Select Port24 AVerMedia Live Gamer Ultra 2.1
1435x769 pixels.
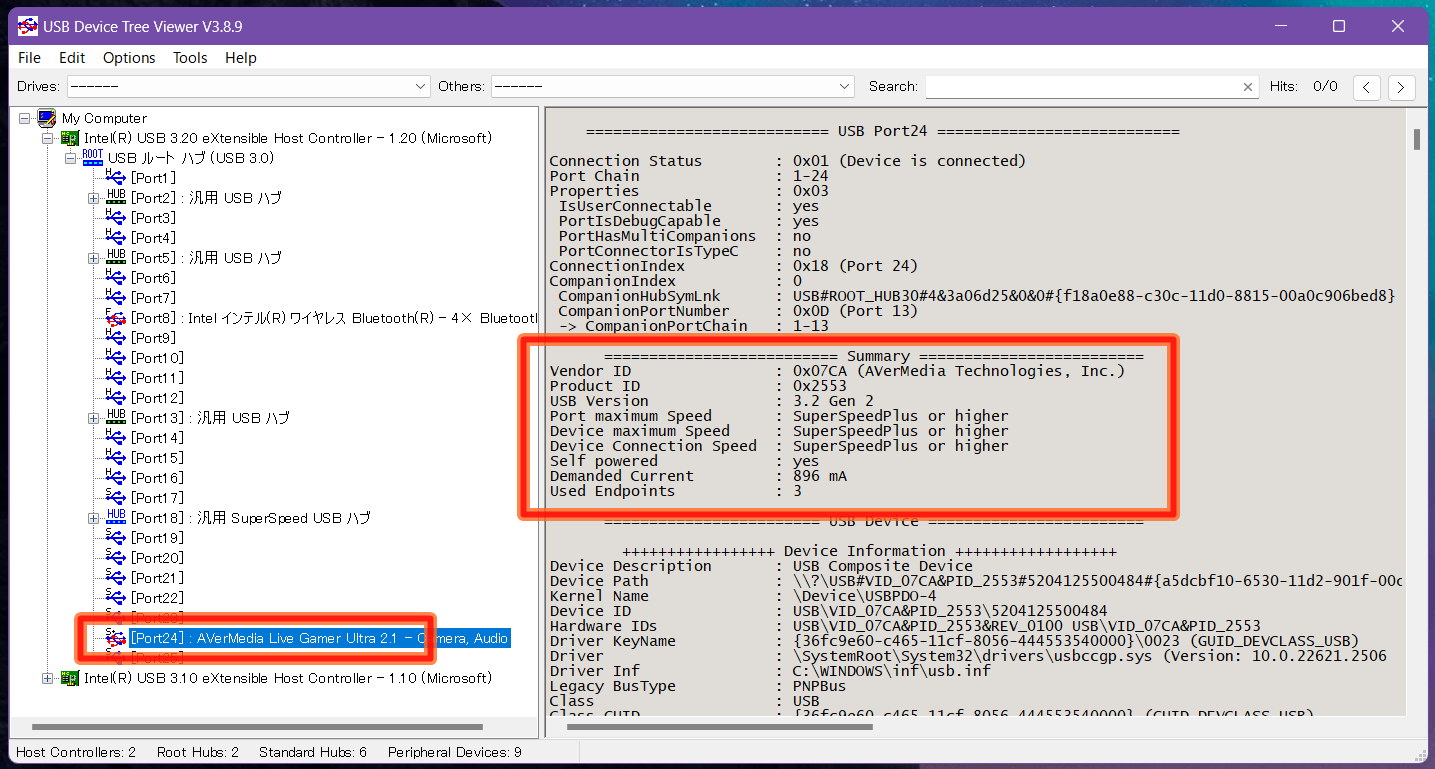point(320,638)
